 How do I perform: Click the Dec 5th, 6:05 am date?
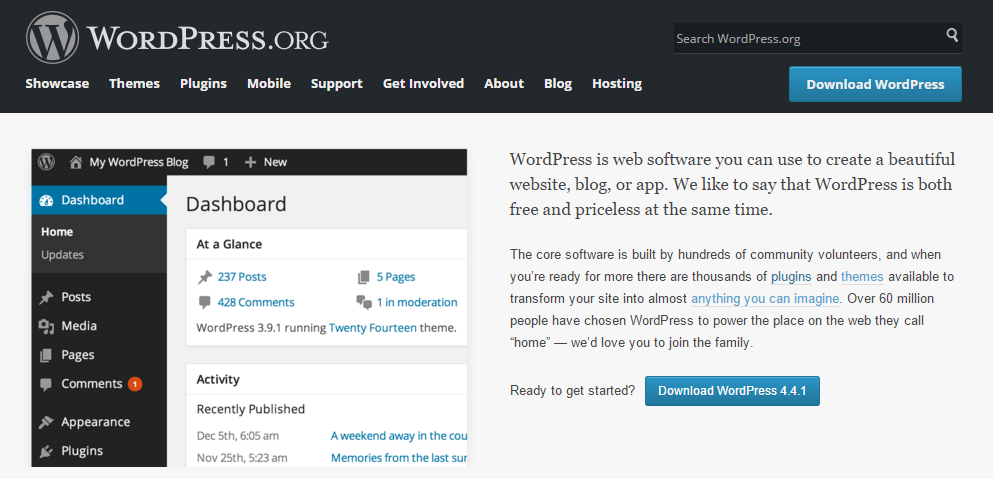click(x=237, y=436)
